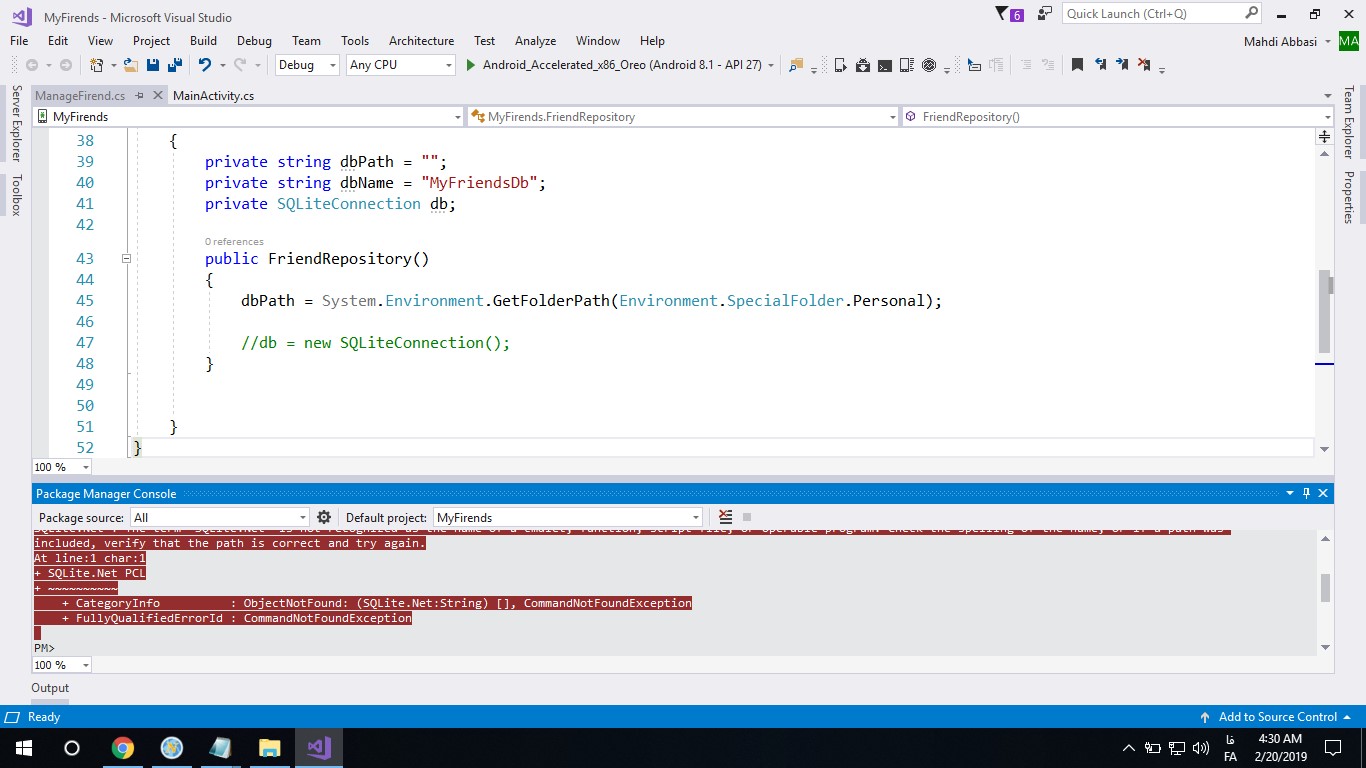Click the Undo arrow icon
This screenshot has width=1366, height=768.
[x=204, y=65]
